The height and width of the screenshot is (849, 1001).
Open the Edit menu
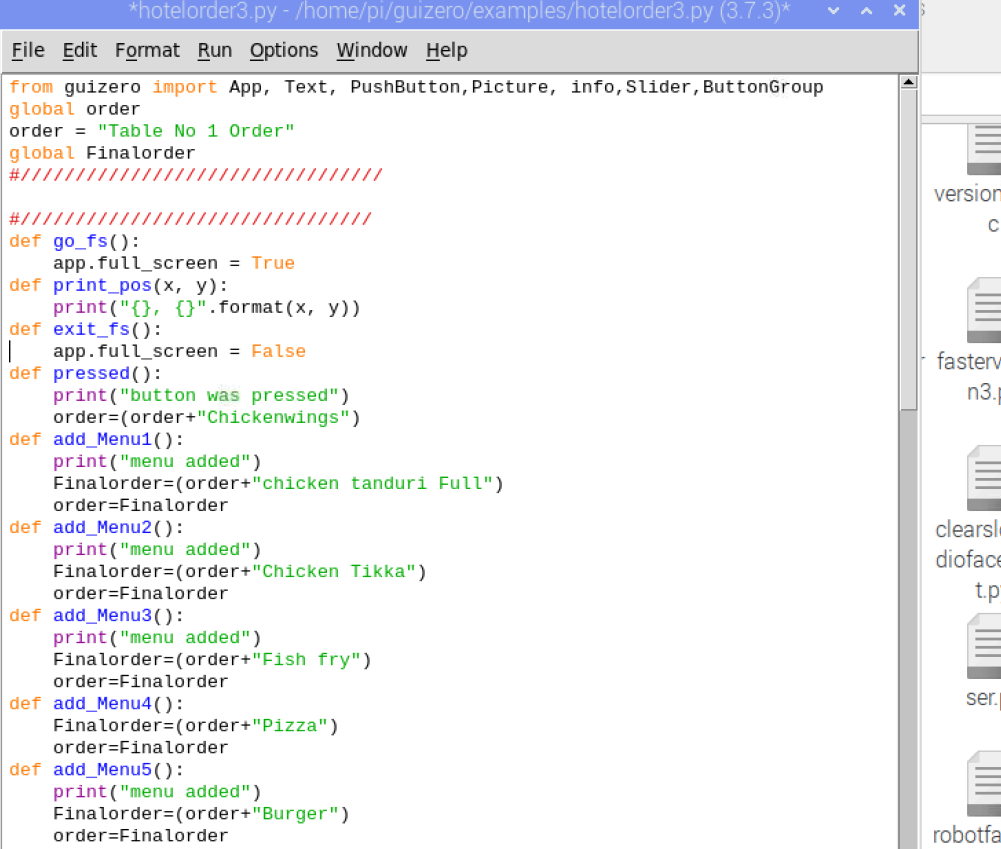point(79,50)
